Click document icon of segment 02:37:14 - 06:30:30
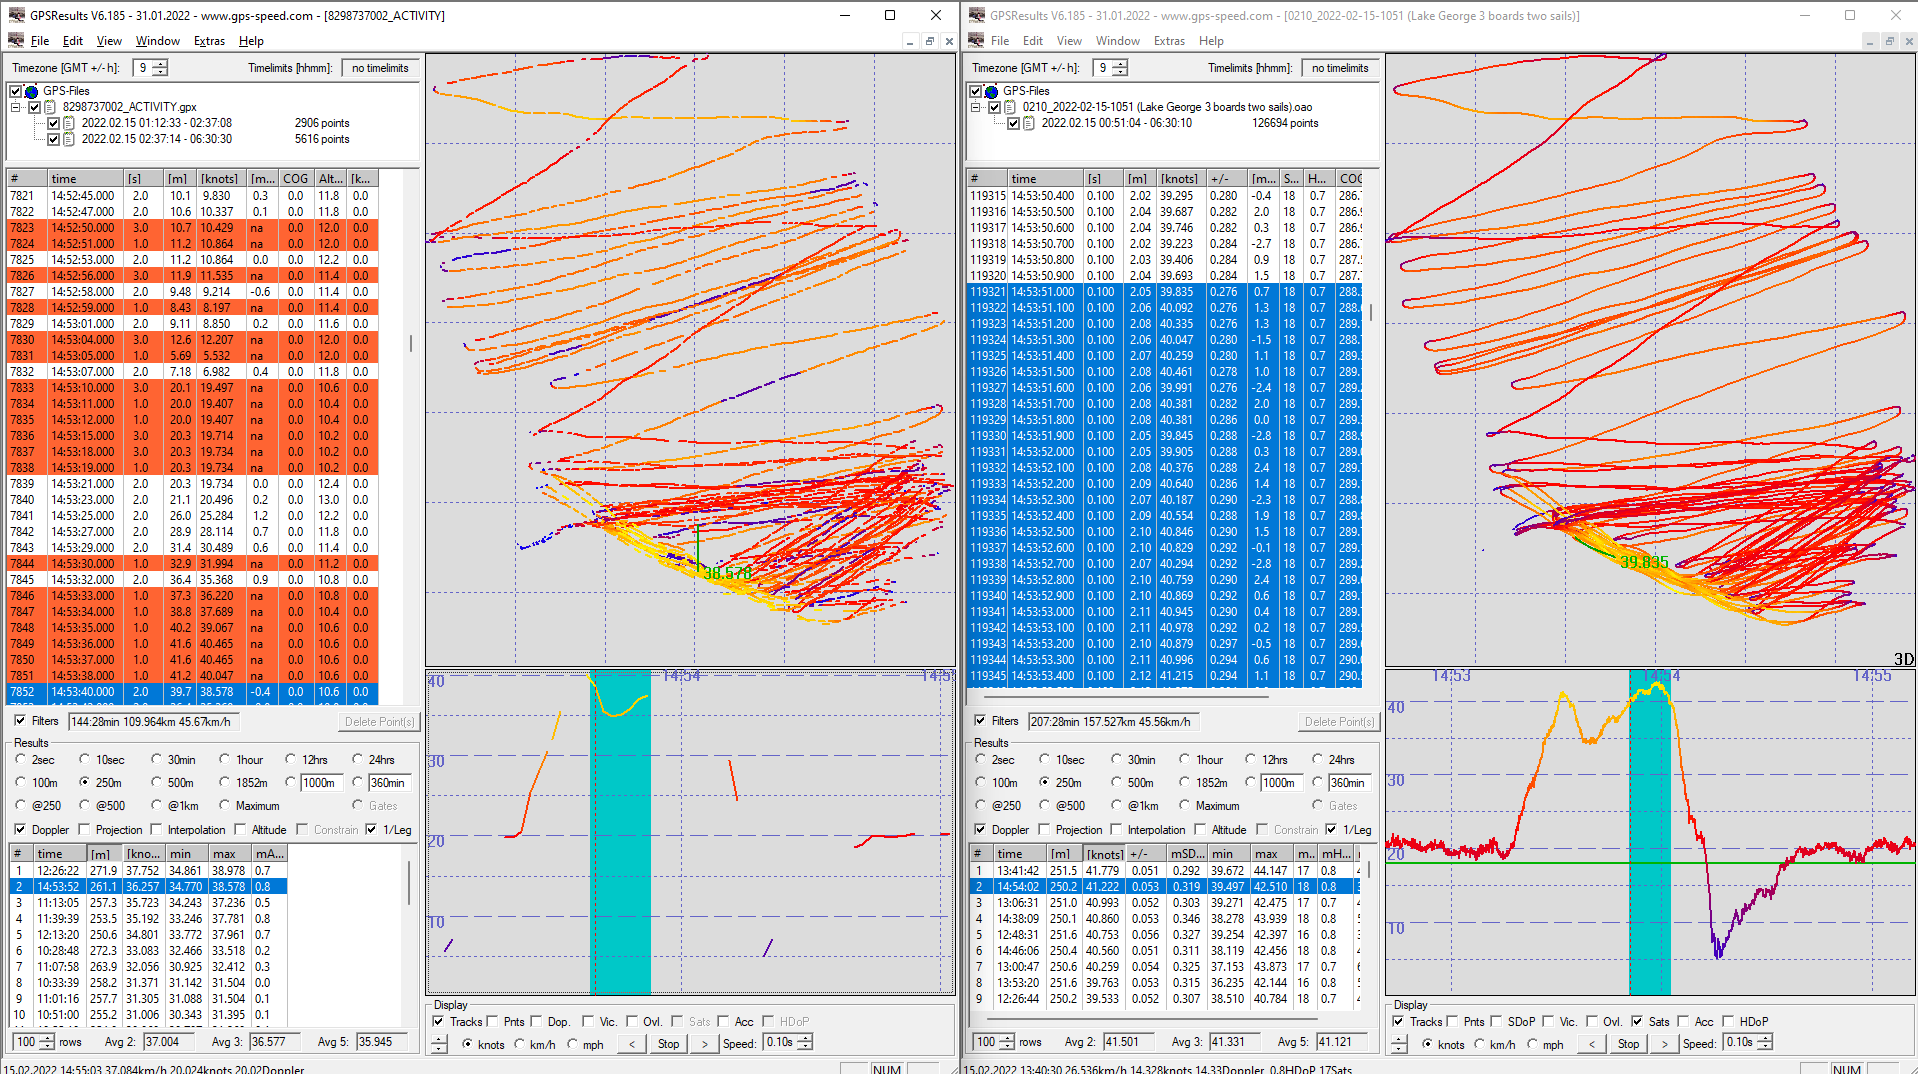The width and height of the screenshot is (1918, 1074). [x=69, y=139]
